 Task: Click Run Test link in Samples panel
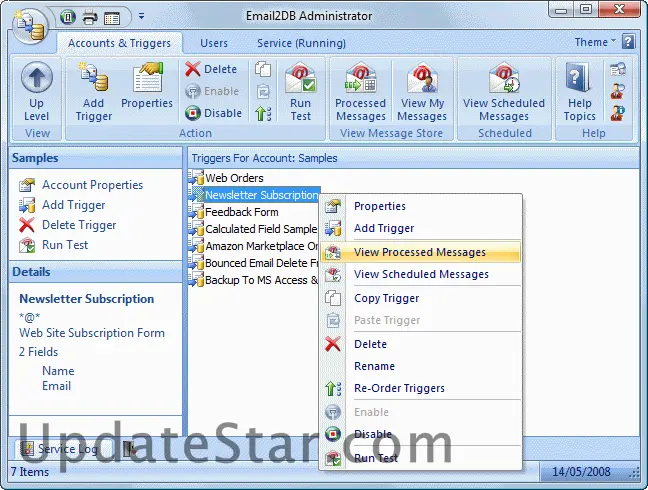54,245
